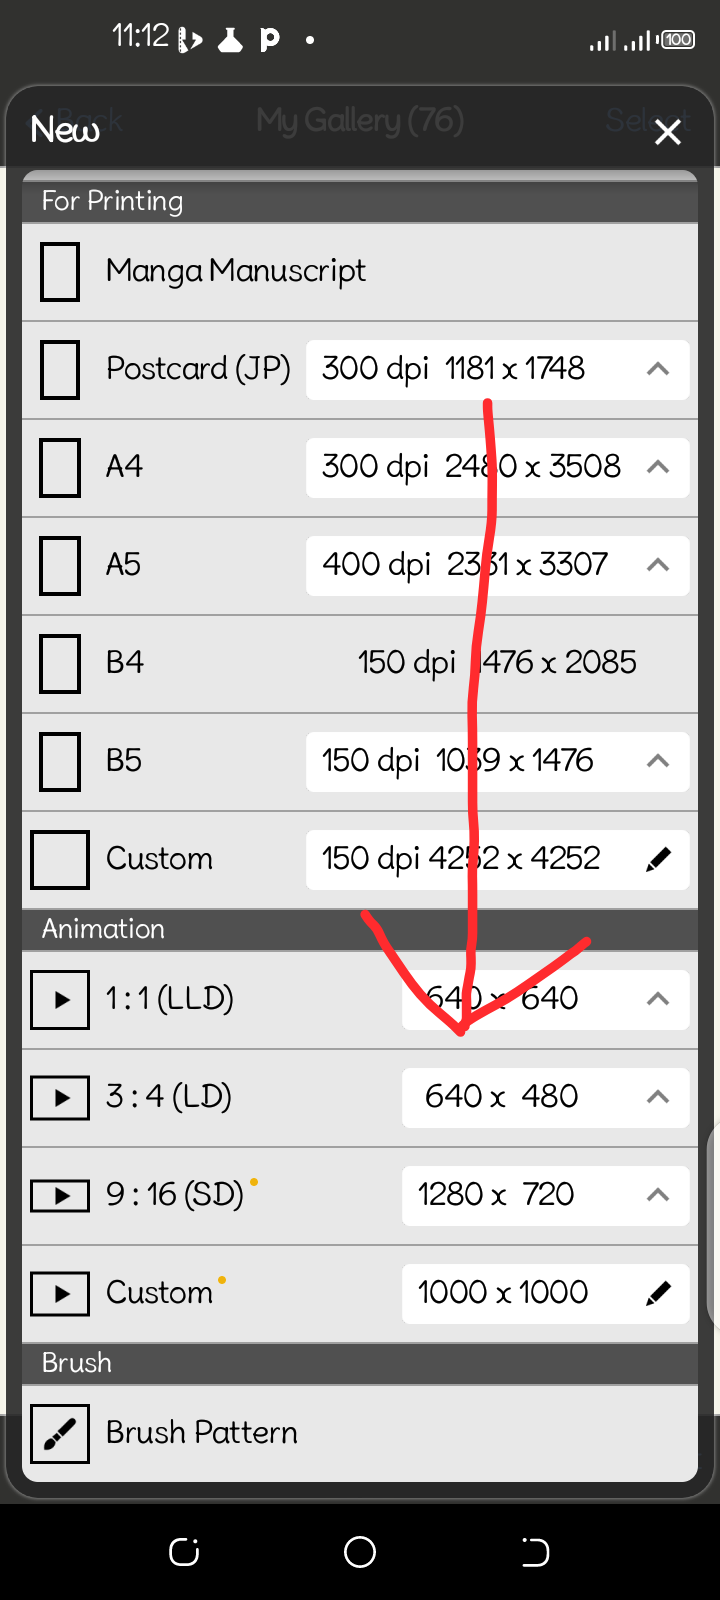Edit the custom animation 1000 x 1000 size
This screenshot has width=720, height=1600.
coord(657,1293)
